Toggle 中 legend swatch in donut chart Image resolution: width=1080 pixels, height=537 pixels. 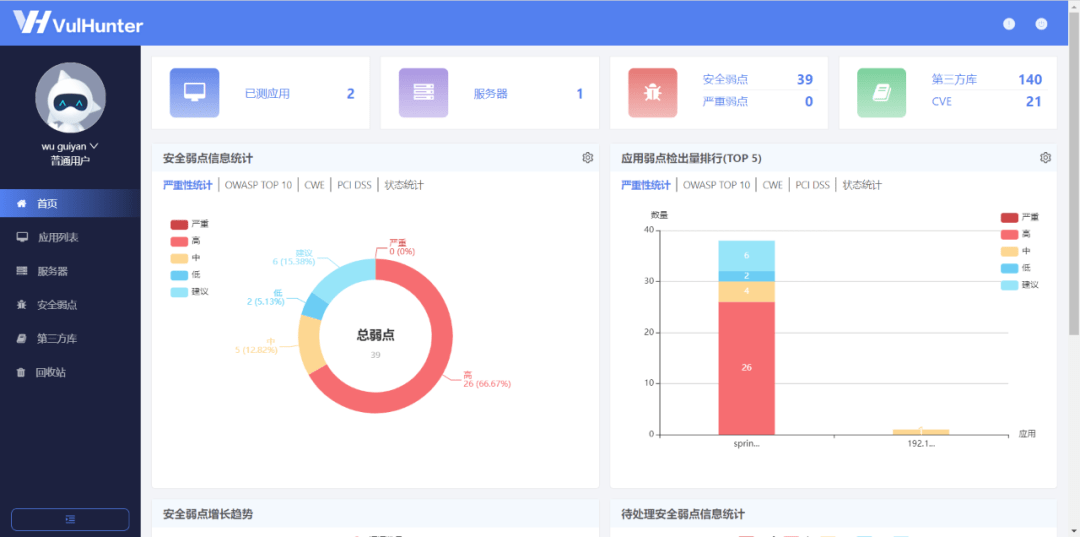click(179, 258)
